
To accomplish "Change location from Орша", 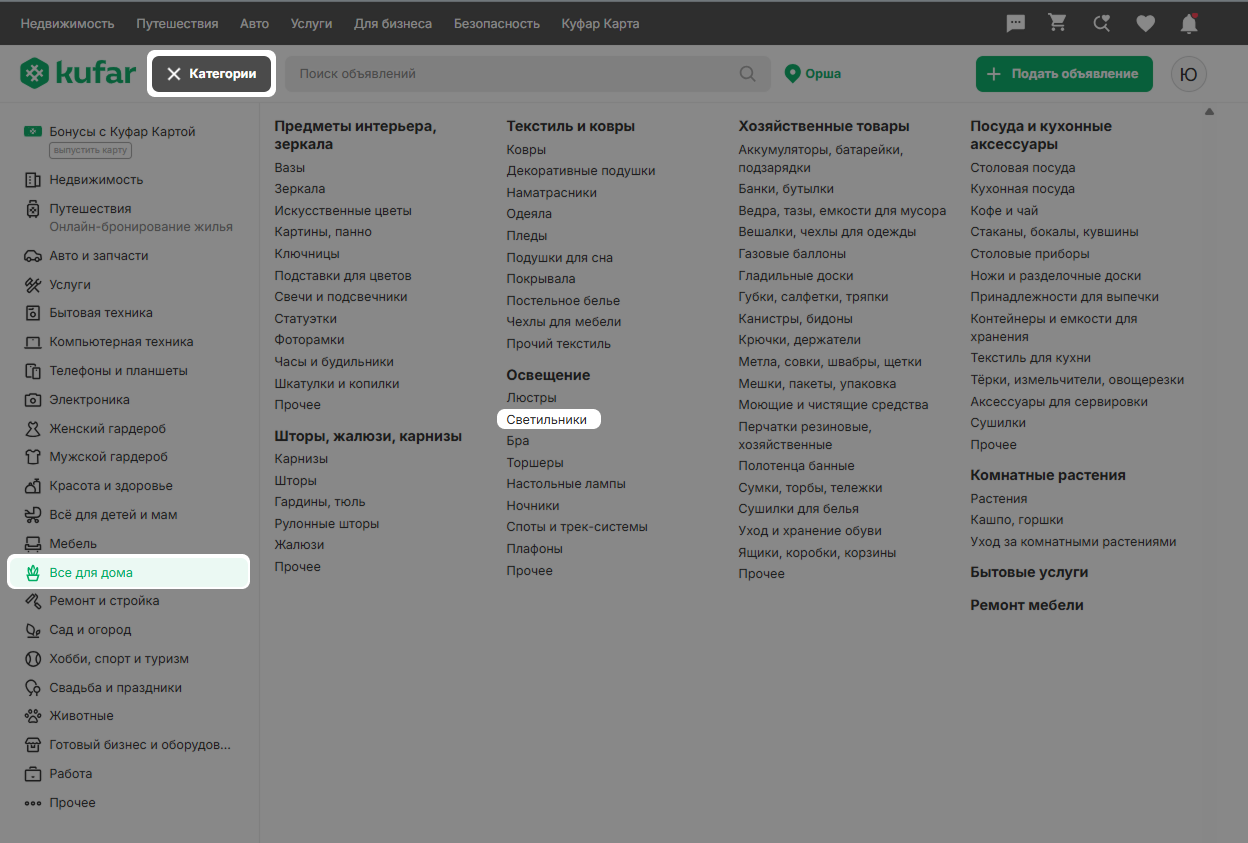I will (x=813, y=74).
